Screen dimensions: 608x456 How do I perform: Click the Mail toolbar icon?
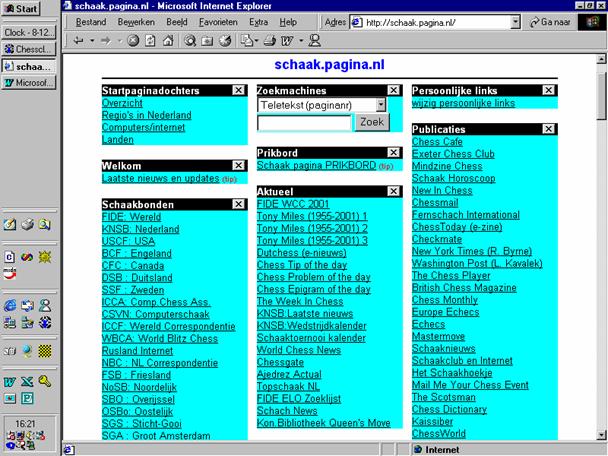click(x=246, y=41)
